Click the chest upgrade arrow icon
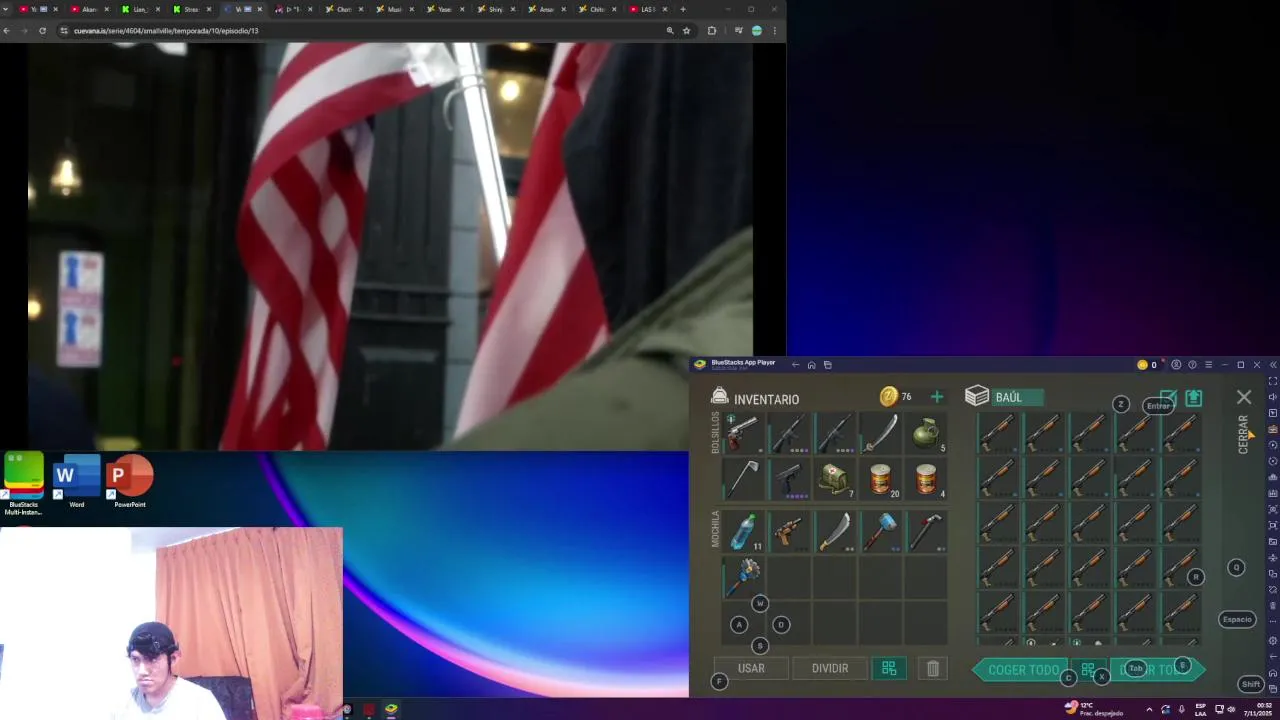The image size is (1280, 720). click(x=1194, y=398)
